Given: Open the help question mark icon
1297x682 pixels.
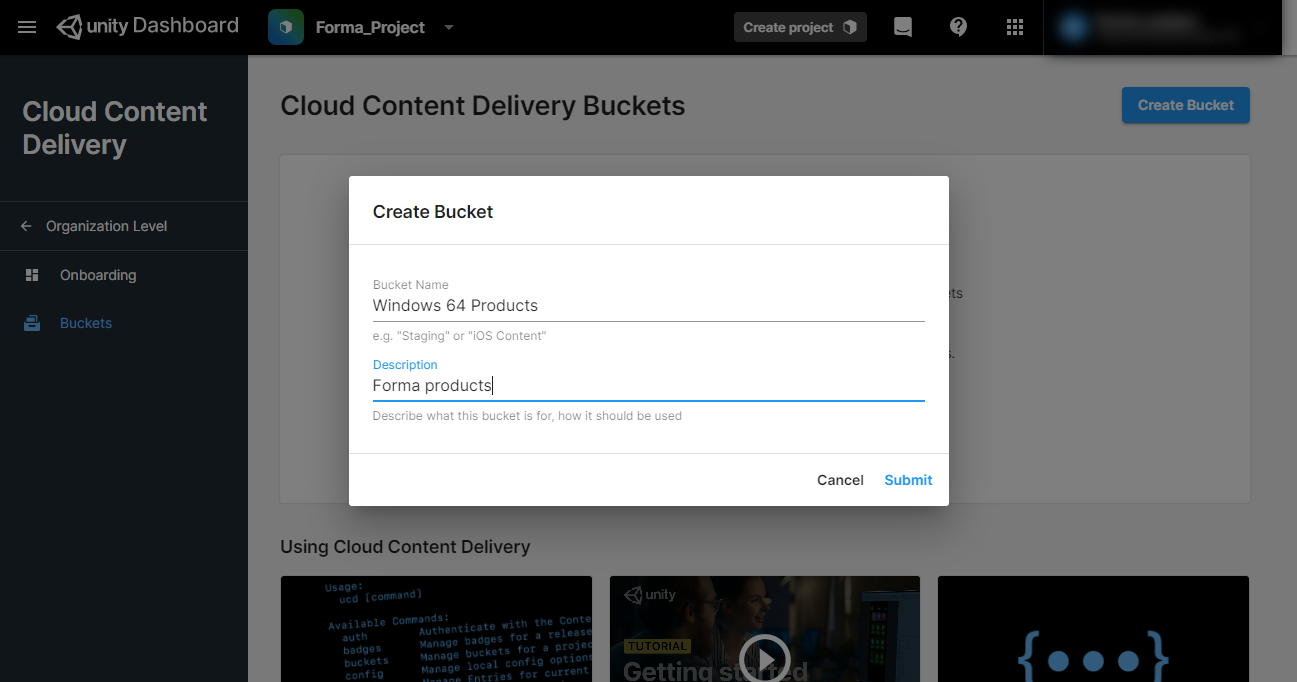Looking at the screenshot, I should pos(958,27).
